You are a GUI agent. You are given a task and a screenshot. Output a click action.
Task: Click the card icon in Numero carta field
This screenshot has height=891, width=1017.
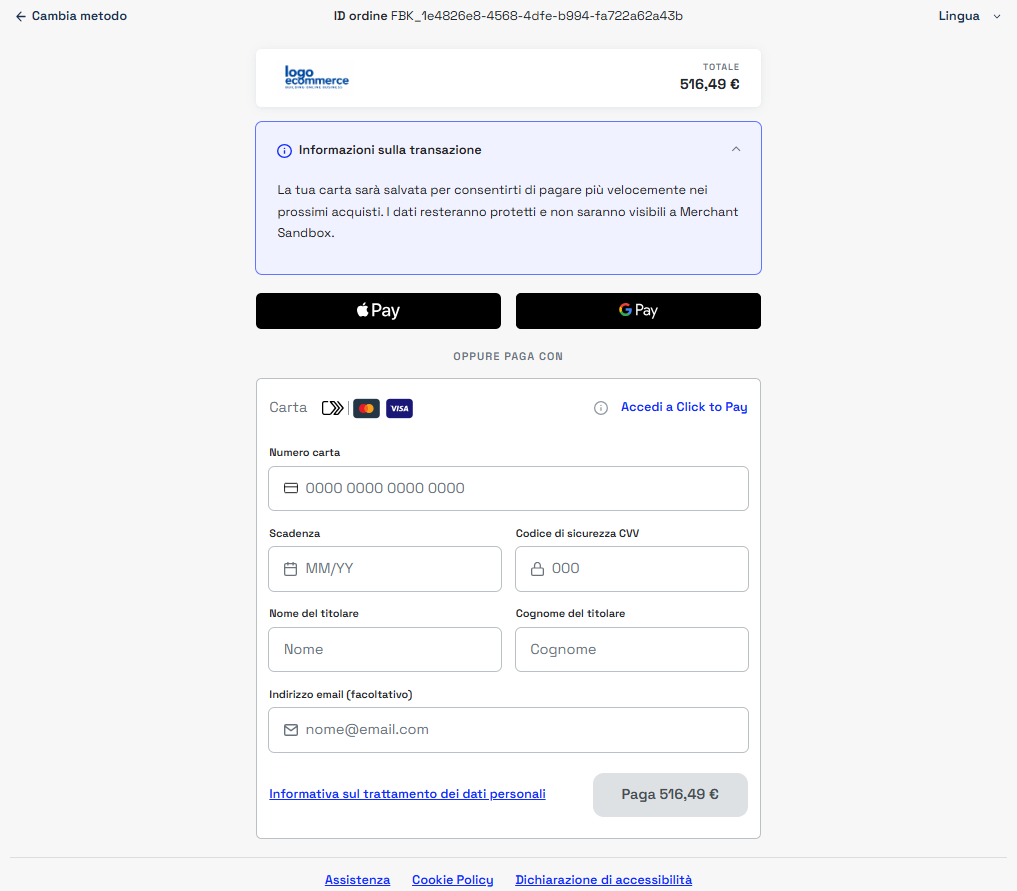pyautogui.click(x=291, y=488)
